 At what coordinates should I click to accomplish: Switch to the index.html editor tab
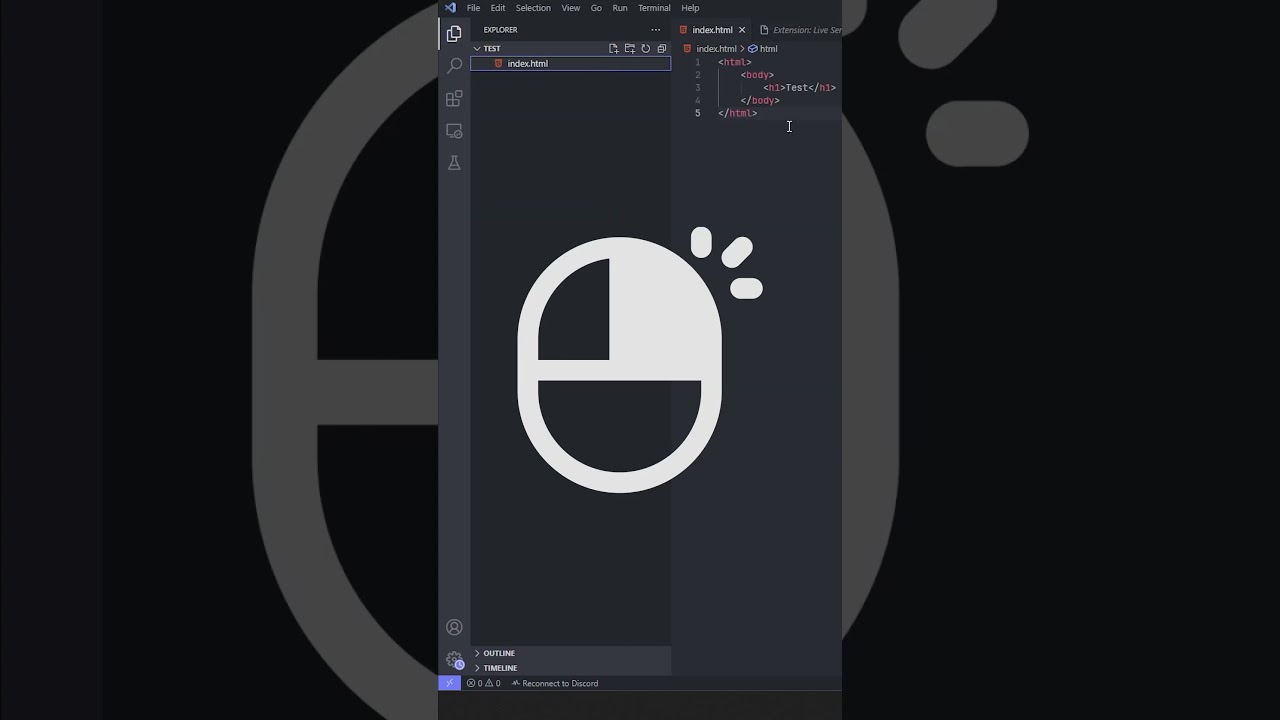point(712,30)
